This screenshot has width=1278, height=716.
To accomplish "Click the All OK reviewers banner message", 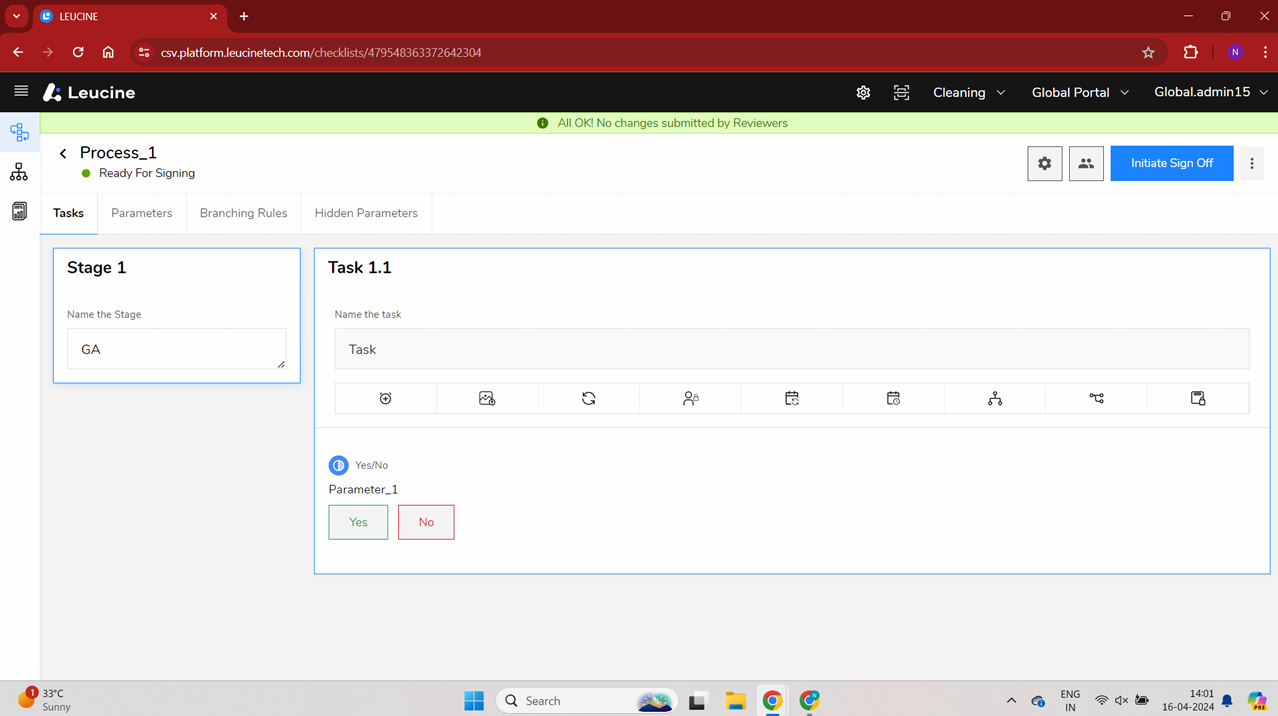I will coord(673,123).
